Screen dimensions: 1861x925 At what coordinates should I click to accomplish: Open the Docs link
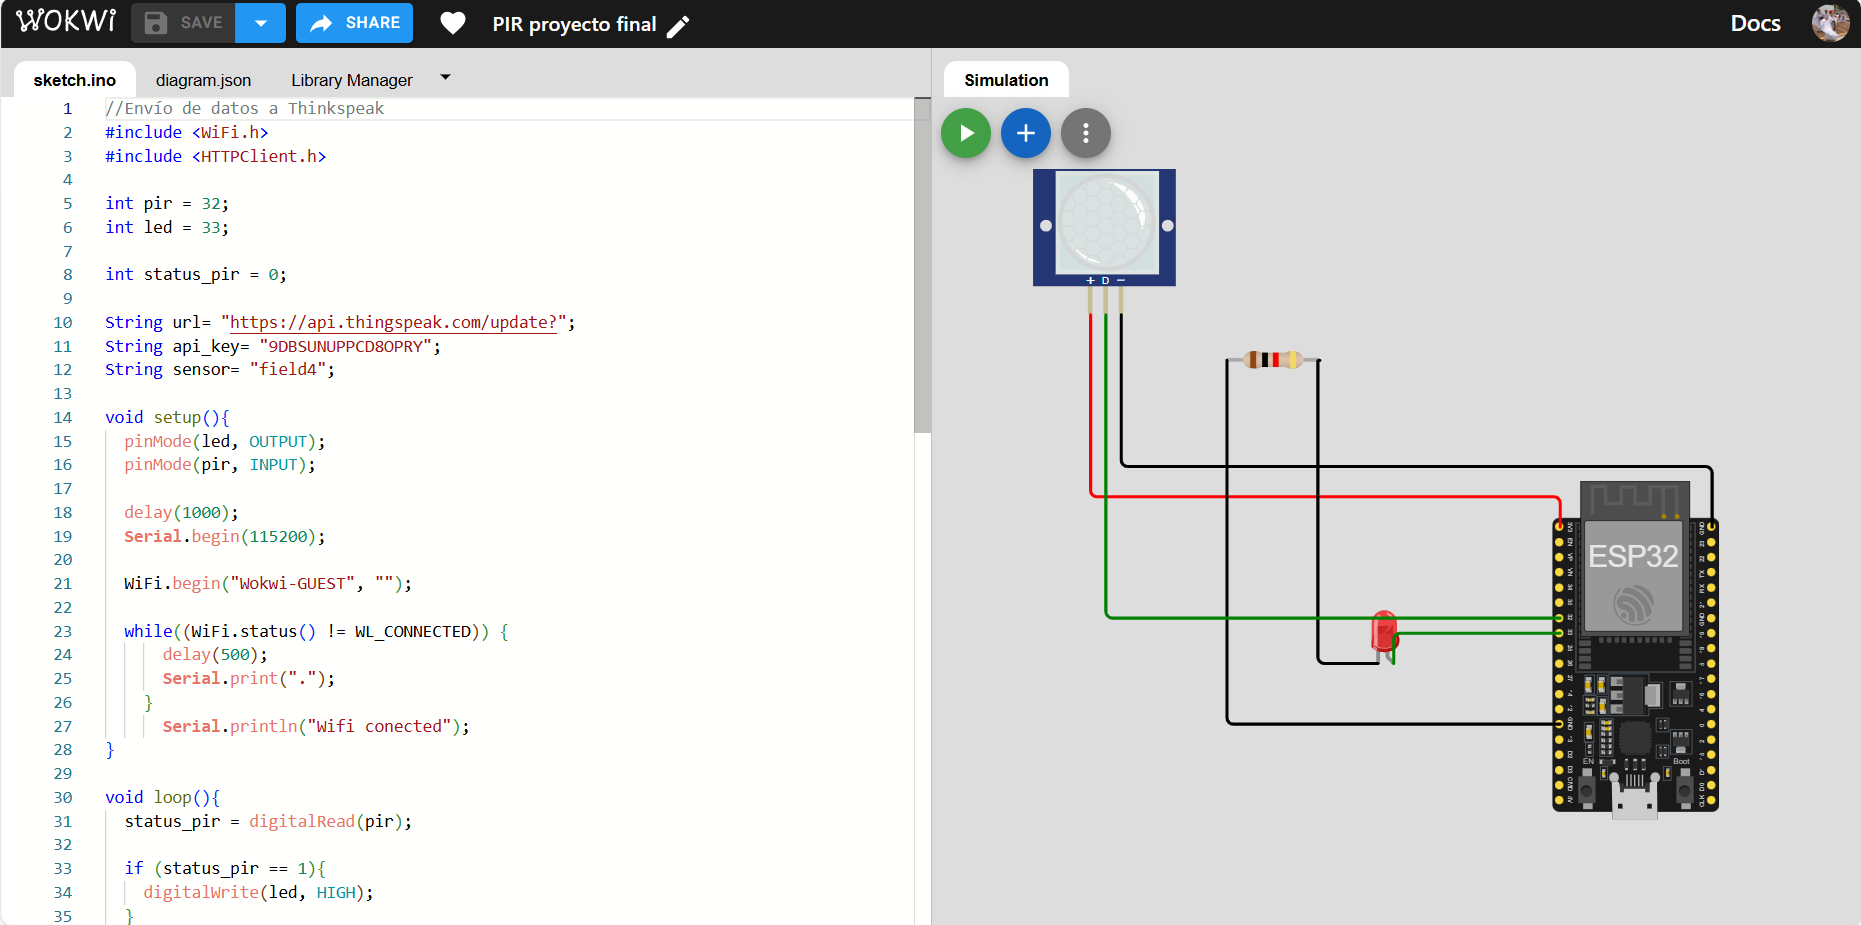pos(1755,23)
